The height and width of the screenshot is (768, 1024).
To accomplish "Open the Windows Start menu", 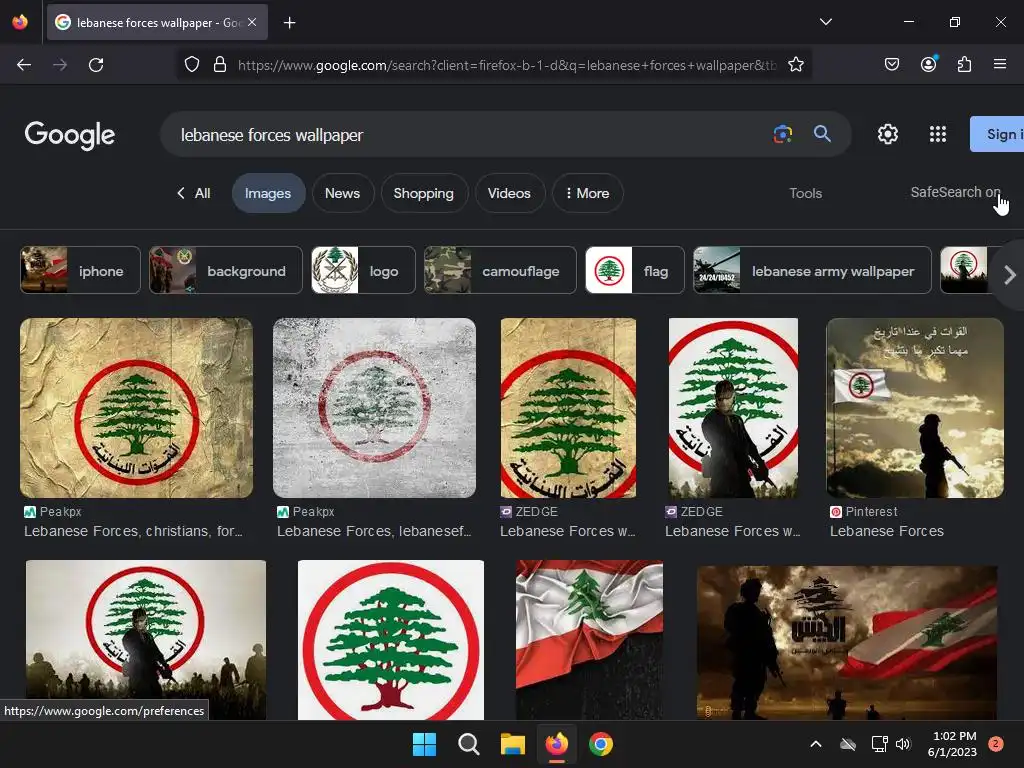I will pyautogui.click(x=424, y=744).
